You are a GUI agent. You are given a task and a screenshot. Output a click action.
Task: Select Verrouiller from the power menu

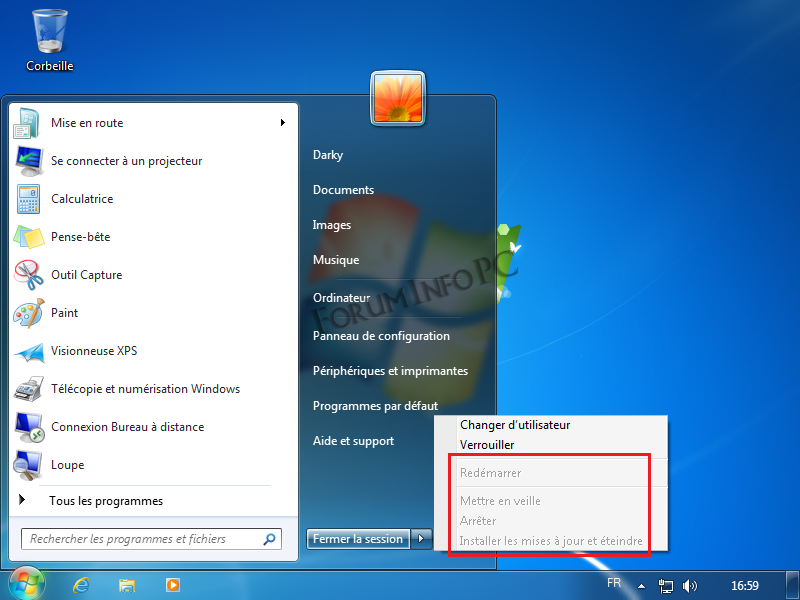[x=551, y=445]
